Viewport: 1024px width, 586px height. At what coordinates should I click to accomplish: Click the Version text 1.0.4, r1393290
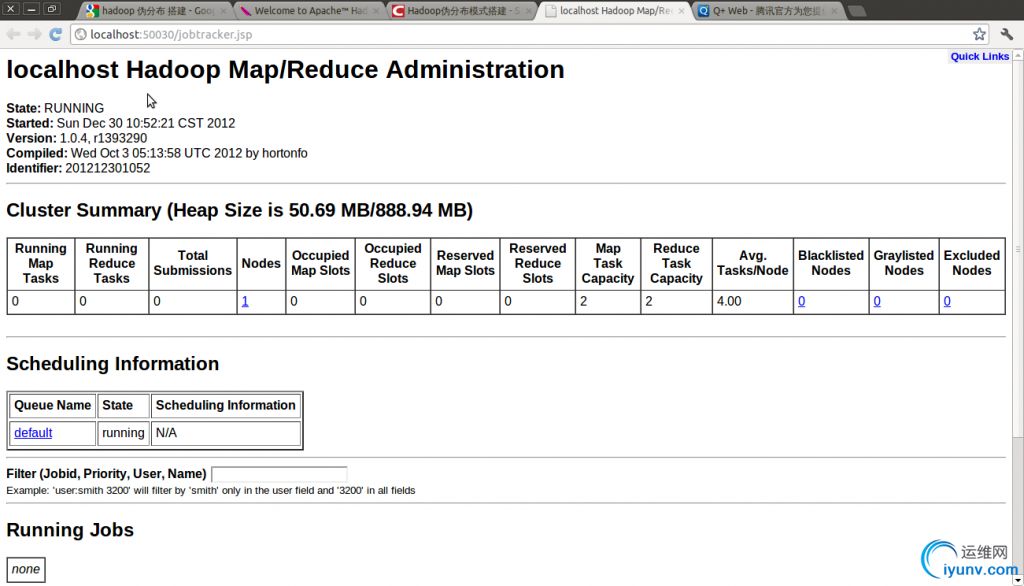tap(103, 138)
